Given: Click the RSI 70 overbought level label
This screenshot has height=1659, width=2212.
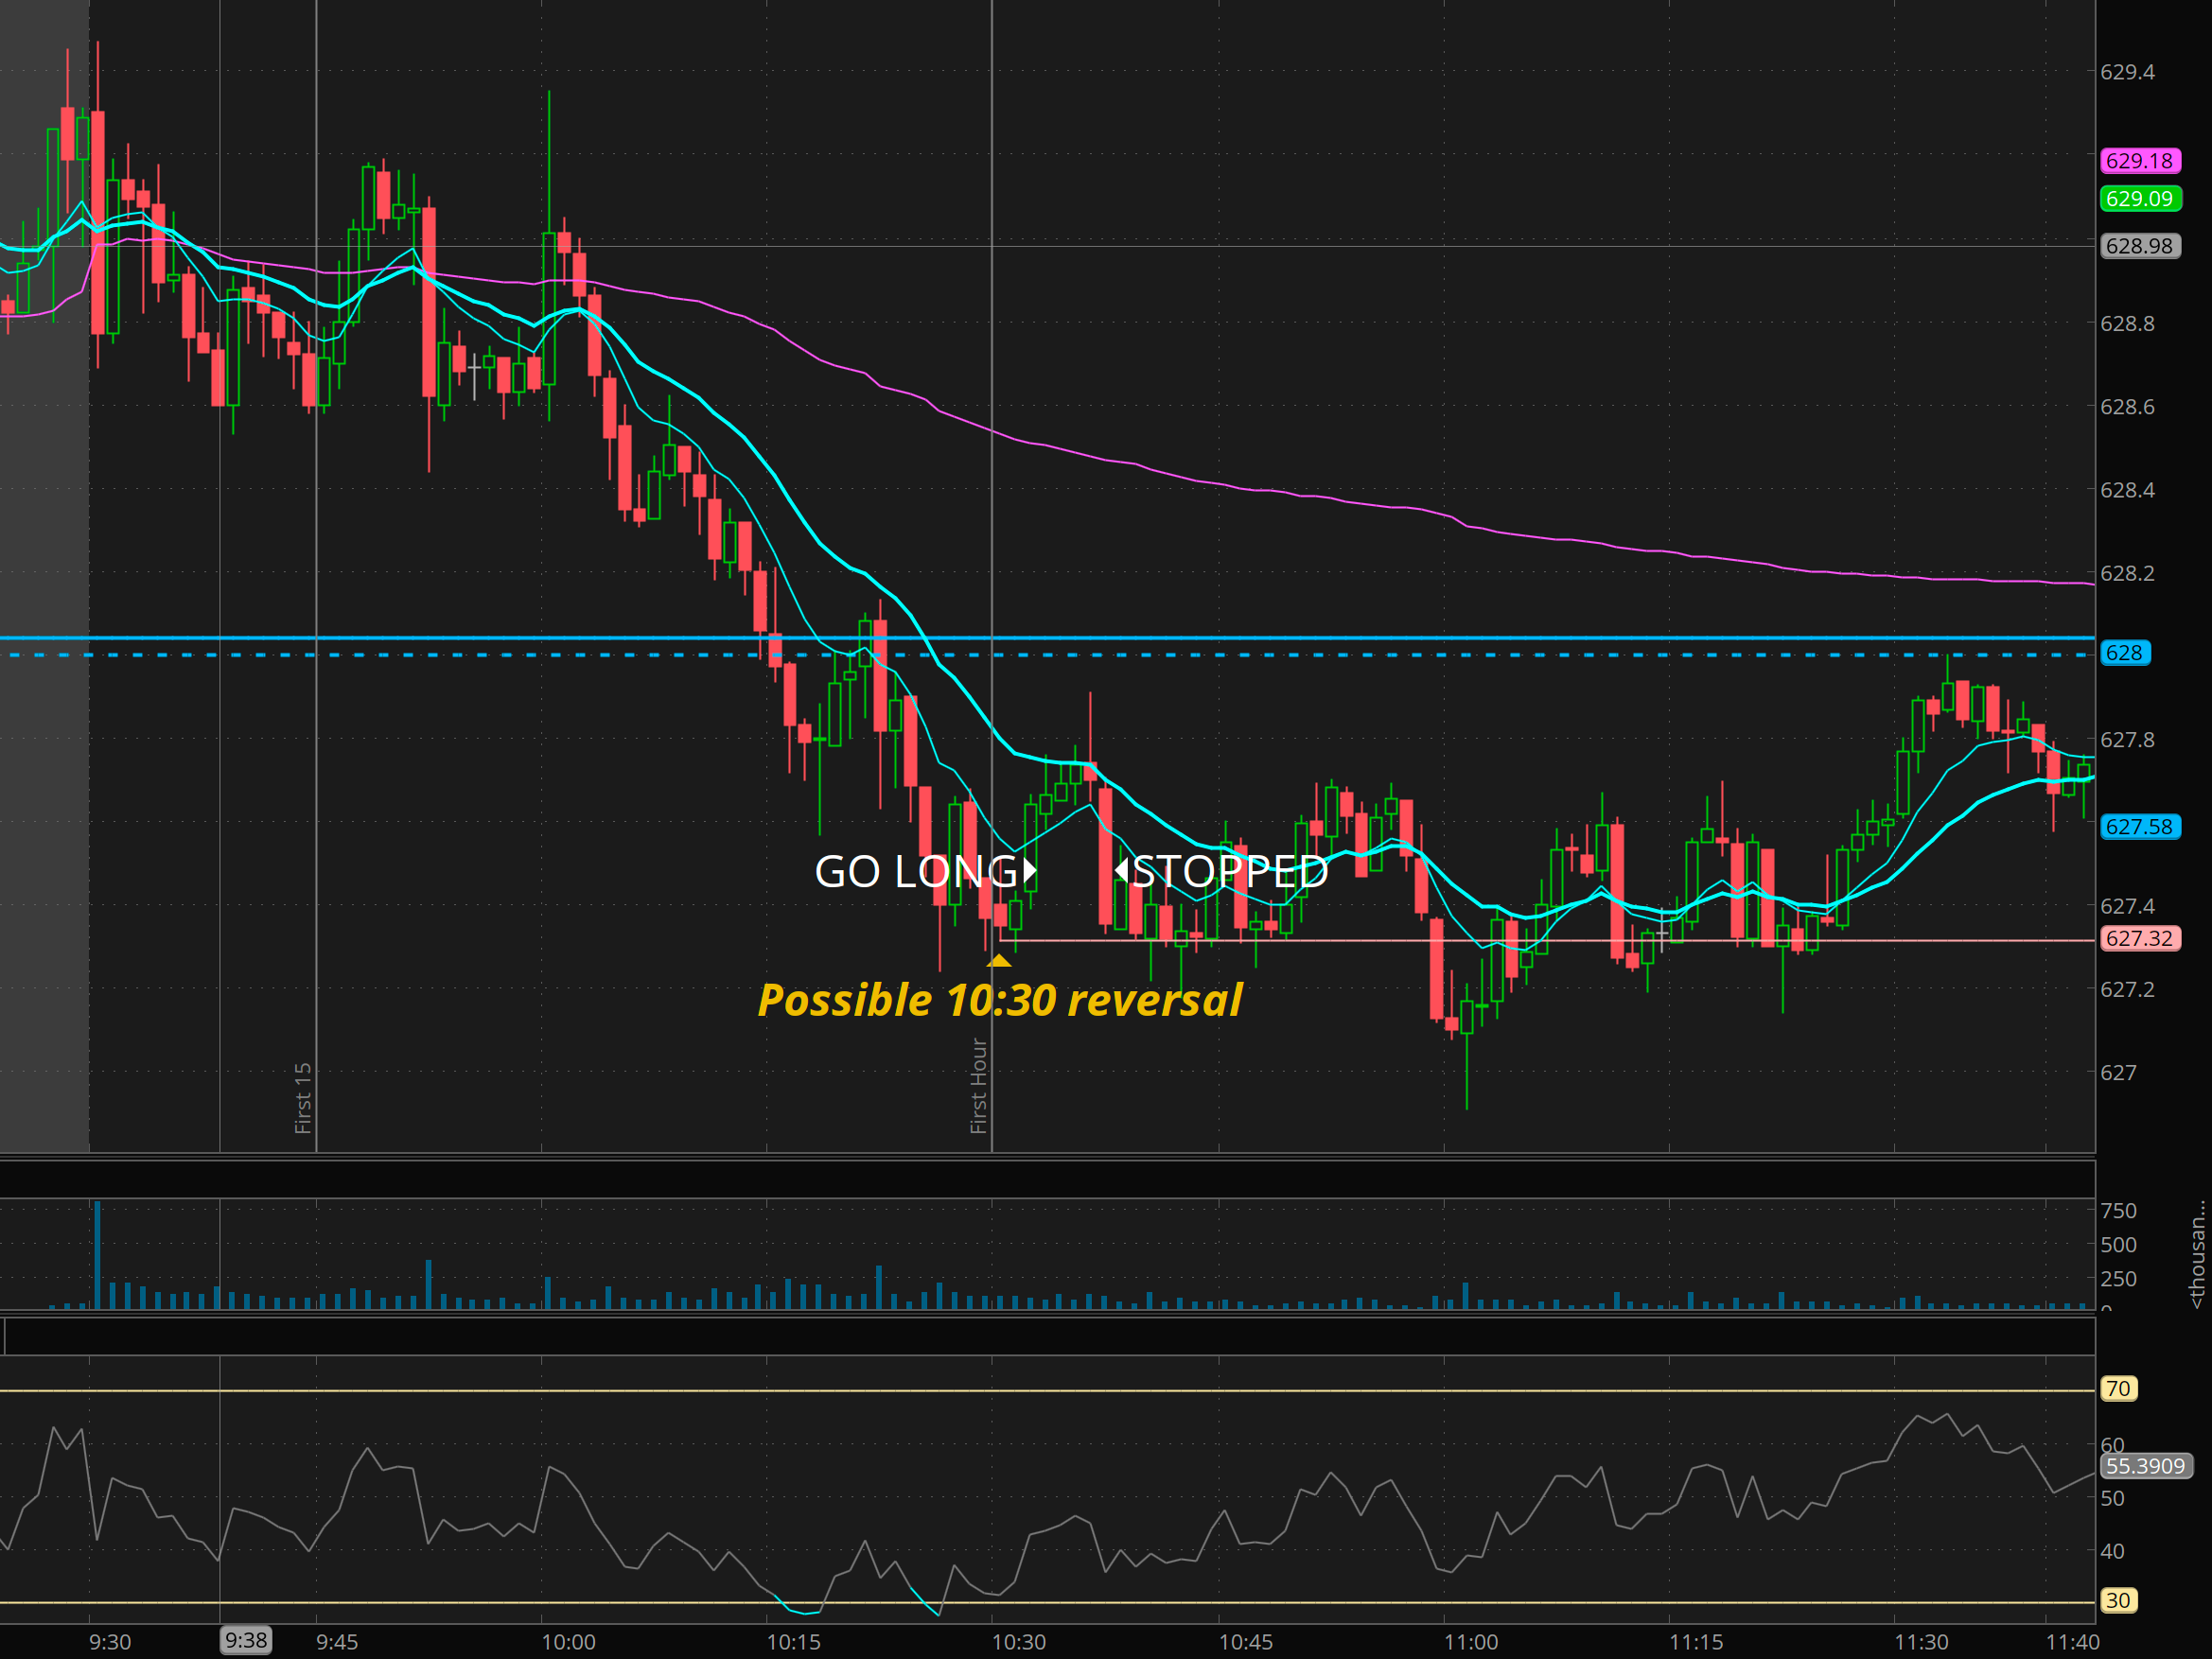Looking at the screenshot, I should 2117,1388.
